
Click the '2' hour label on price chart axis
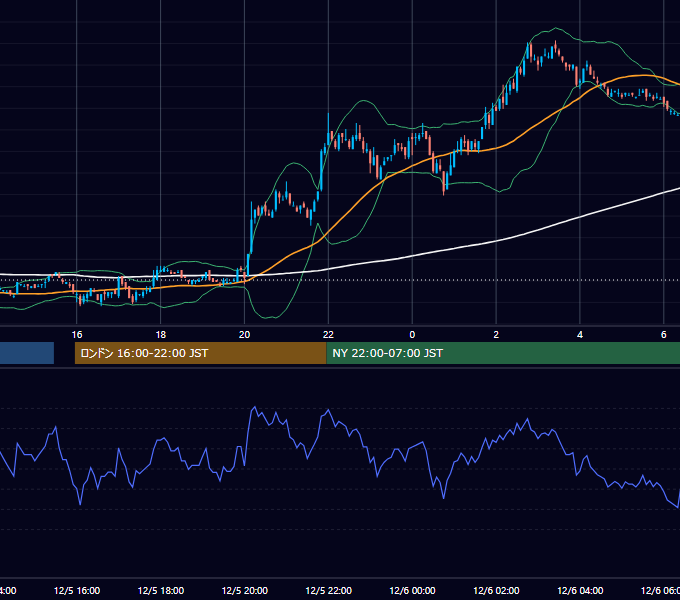click(x=496, y=335)
